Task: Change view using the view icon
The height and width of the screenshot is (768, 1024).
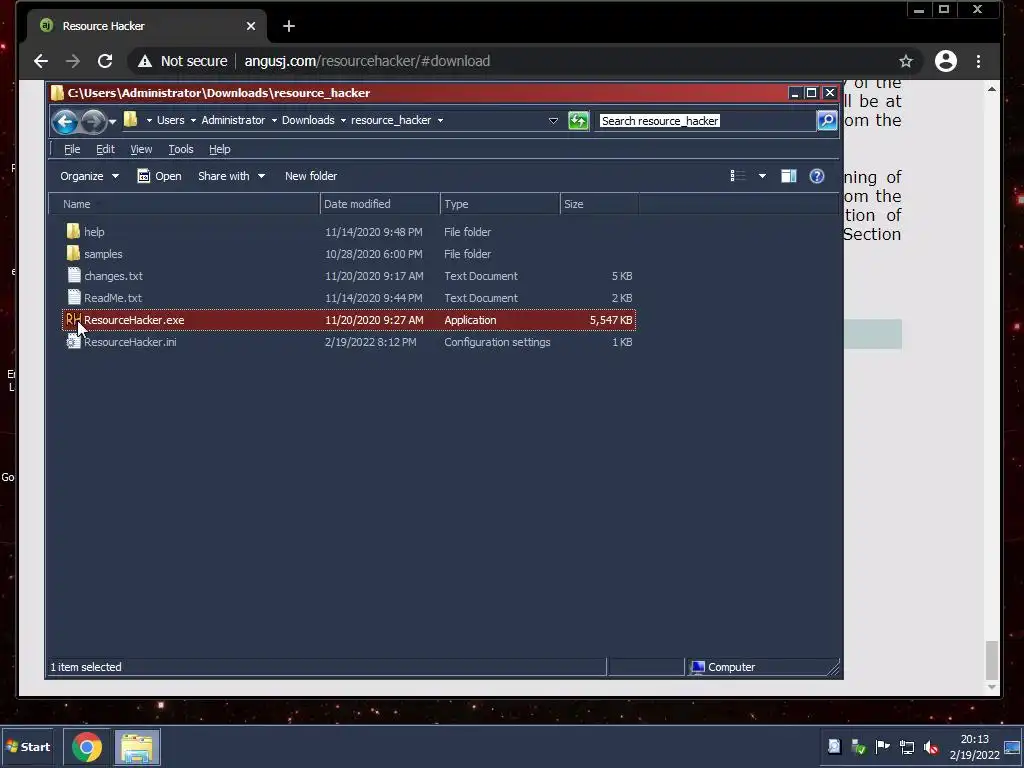Action: 738,176
